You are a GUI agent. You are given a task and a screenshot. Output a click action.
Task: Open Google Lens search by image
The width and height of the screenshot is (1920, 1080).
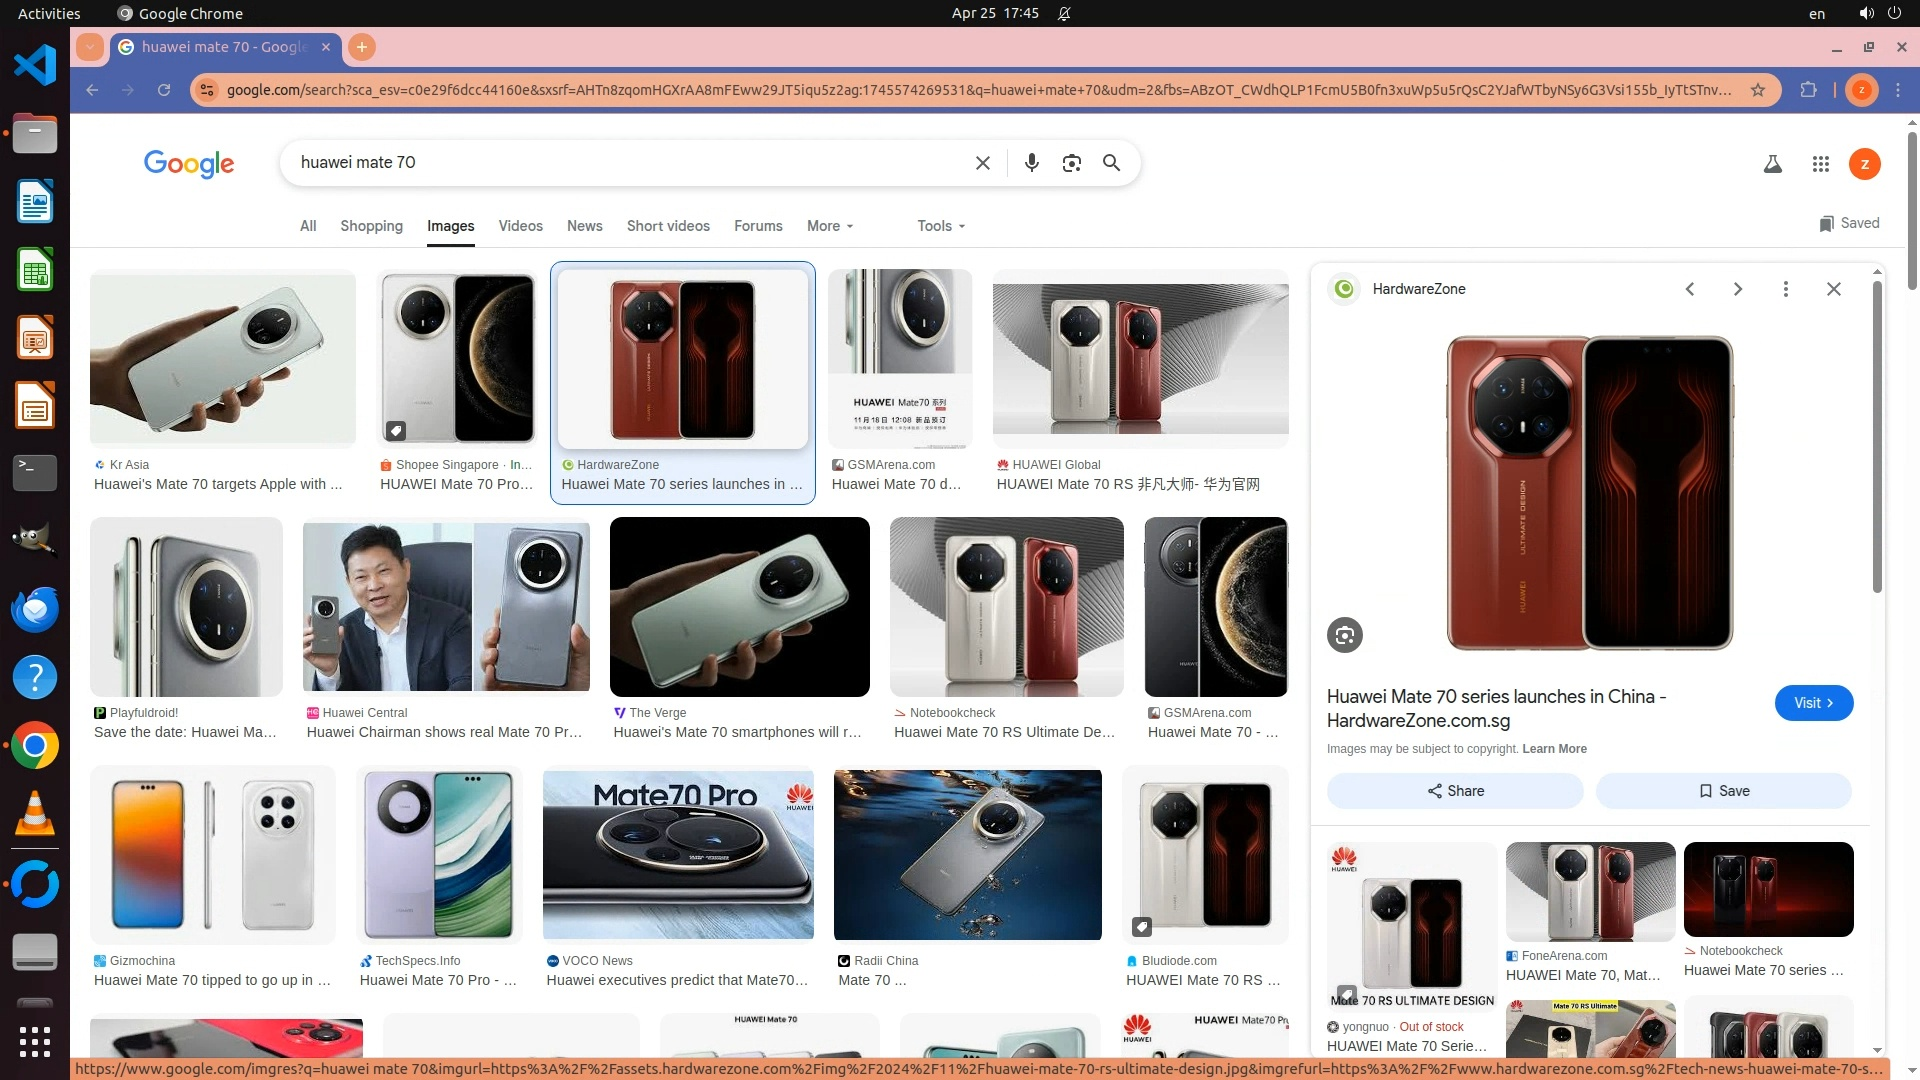click(1071, 163)
